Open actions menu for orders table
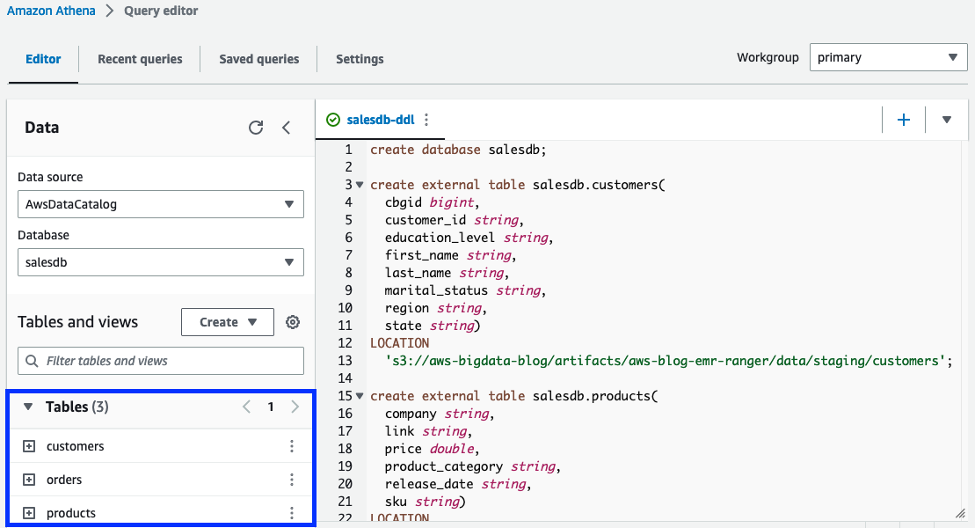977x529 pixels. click(x=292, y=480)
